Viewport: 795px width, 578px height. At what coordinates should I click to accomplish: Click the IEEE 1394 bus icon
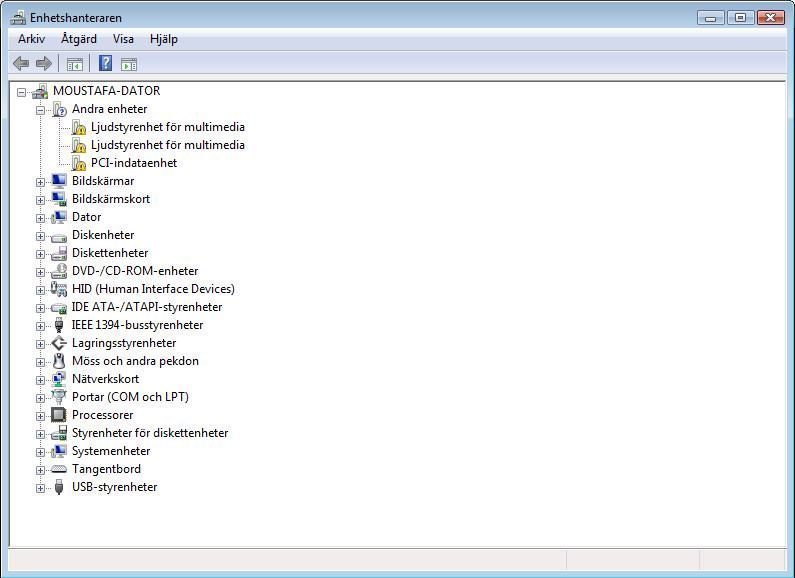pos(59,325)
